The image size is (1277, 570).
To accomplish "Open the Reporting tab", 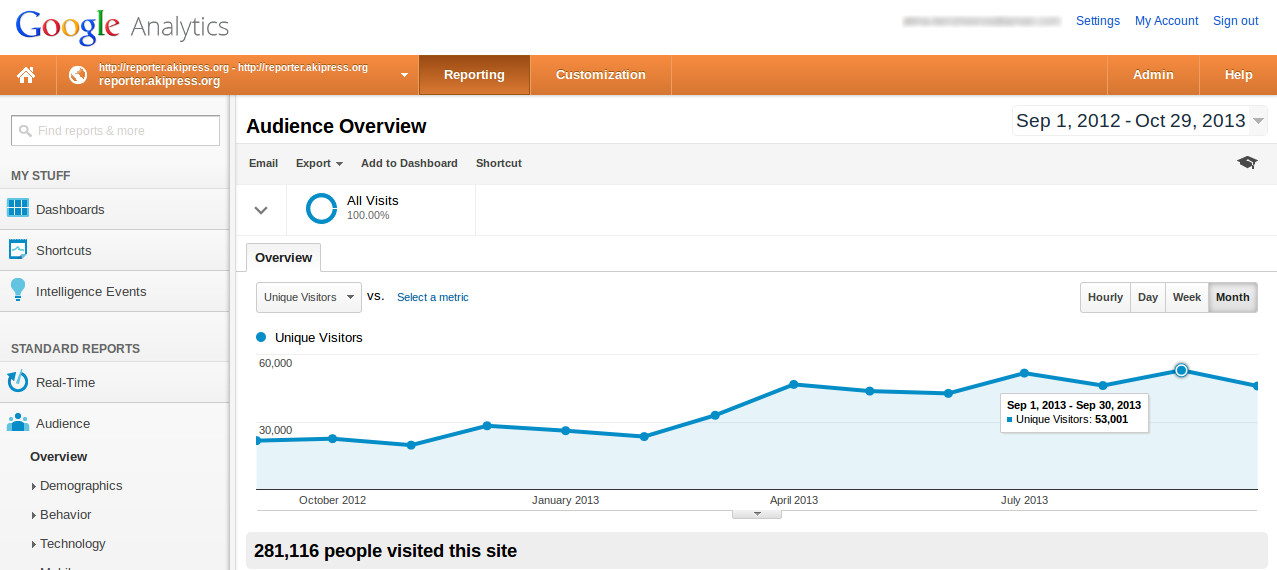I will click(474, 75).
